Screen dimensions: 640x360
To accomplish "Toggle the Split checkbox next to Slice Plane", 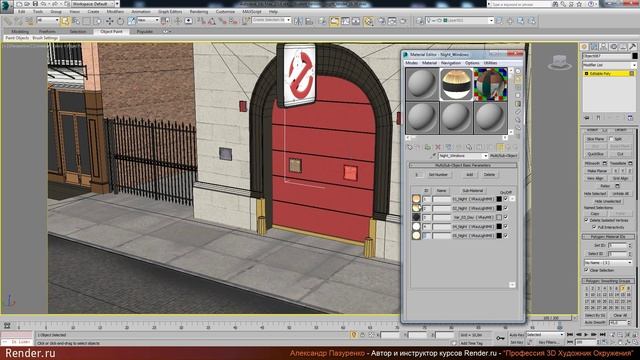I will 611,139.
